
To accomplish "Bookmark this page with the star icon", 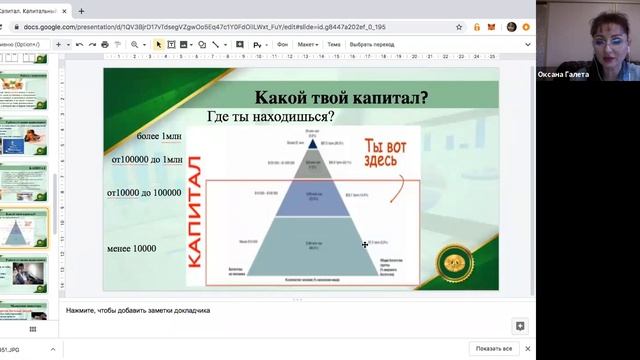I will tap(459, 27).
